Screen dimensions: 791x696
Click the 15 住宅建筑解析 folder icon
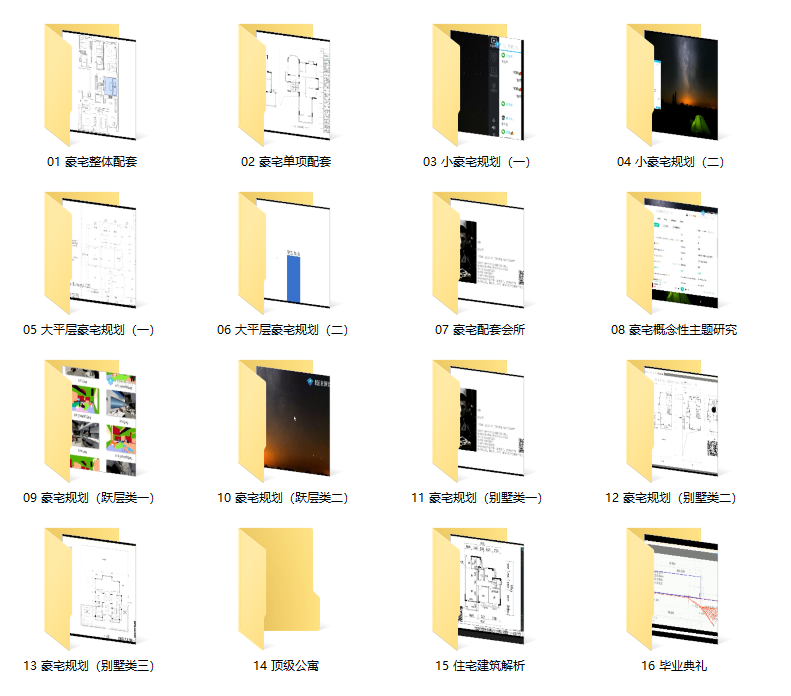click(x=478, y=589)
